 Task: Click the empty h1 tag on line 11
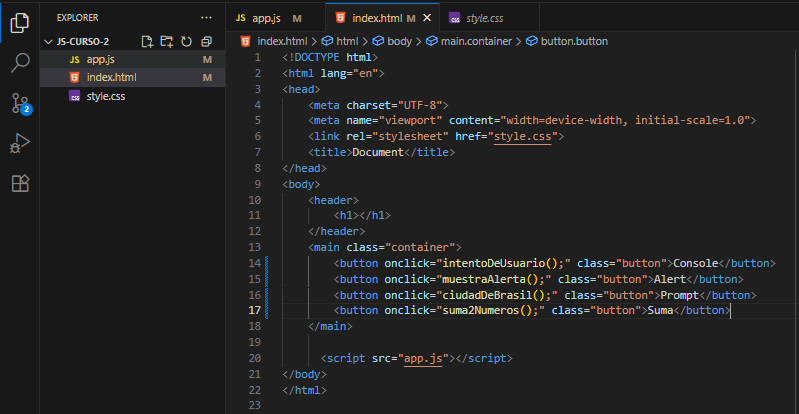point(362,216)
